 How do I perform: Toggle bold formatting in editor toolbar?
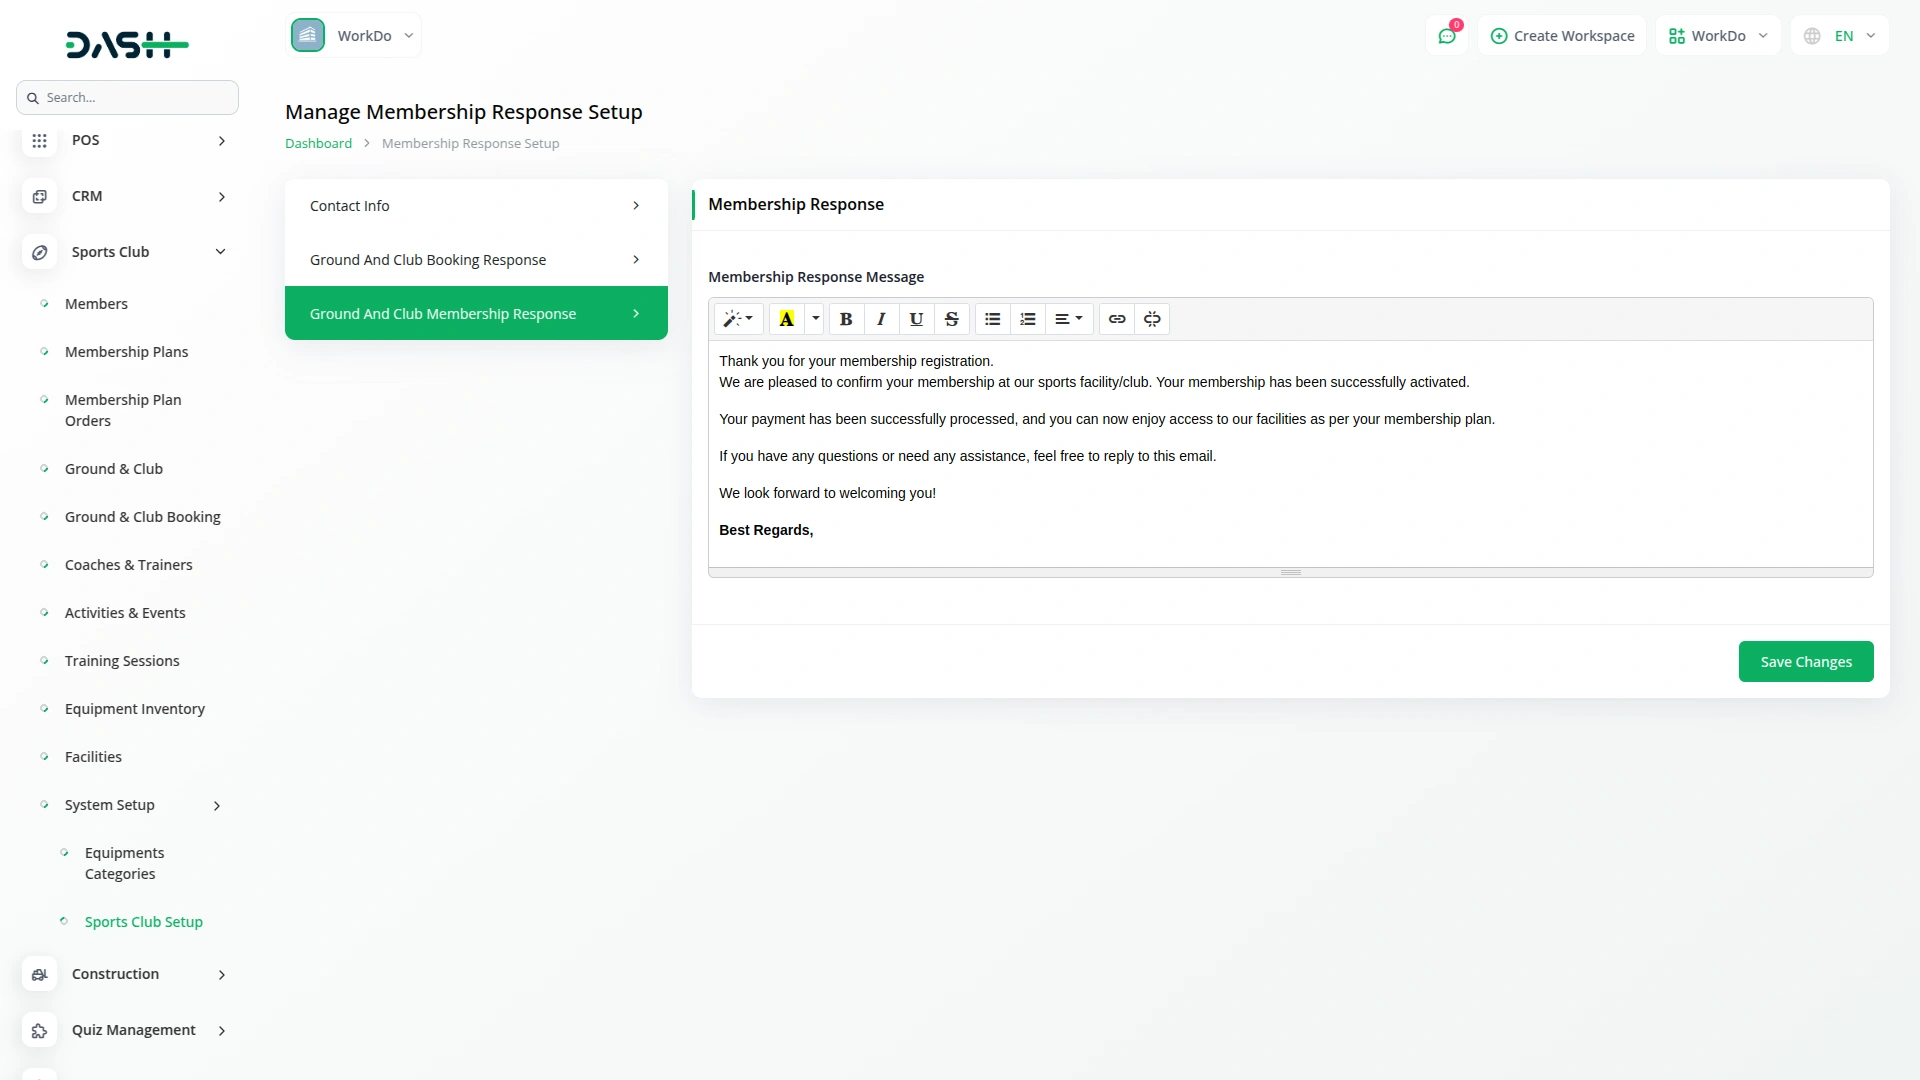coord(846,319)
